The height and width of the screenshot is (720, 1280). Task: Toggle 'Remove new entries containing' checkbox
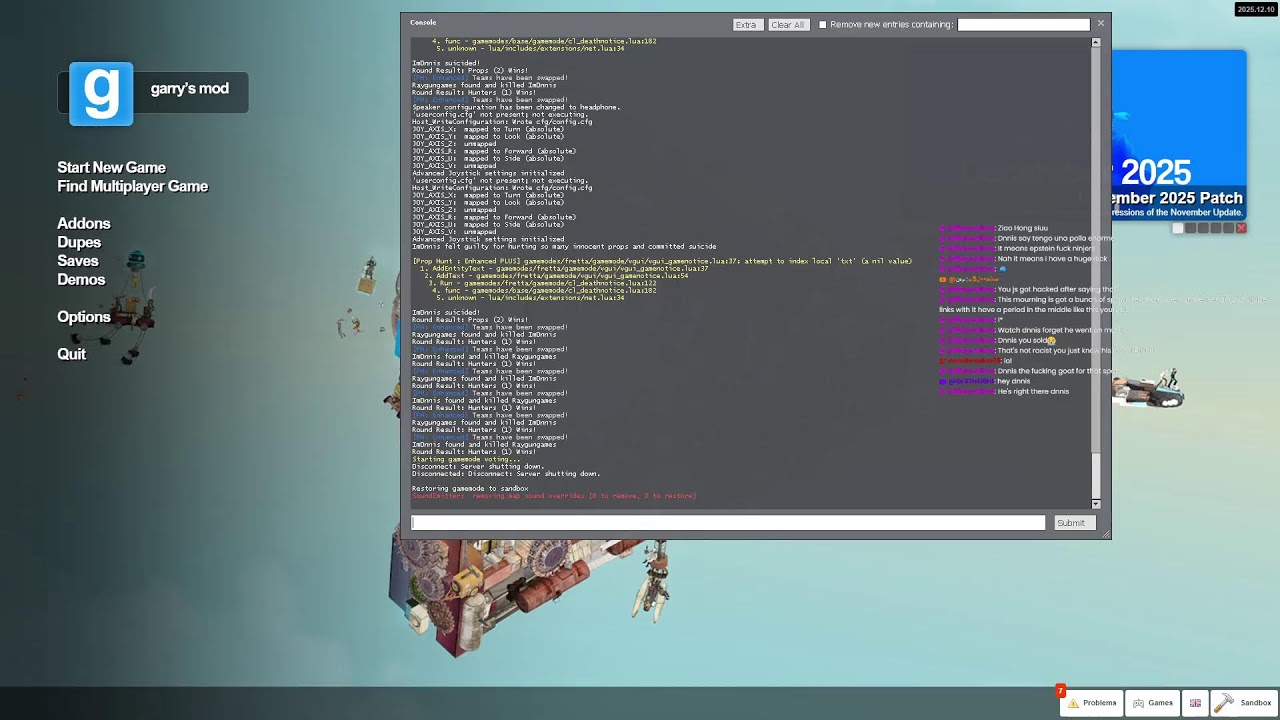coord(823,25)
